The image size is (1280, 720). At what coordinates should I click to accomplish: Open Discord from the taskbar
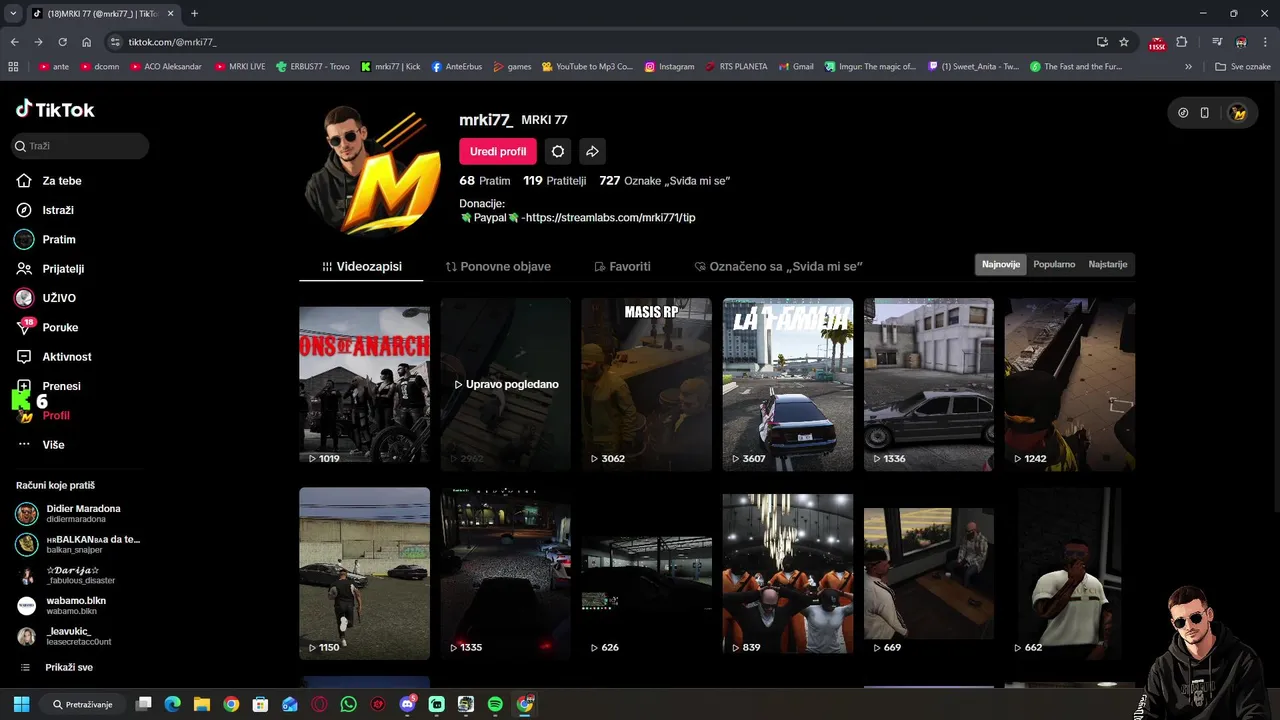pyautogui.click(x=407, y=704)
